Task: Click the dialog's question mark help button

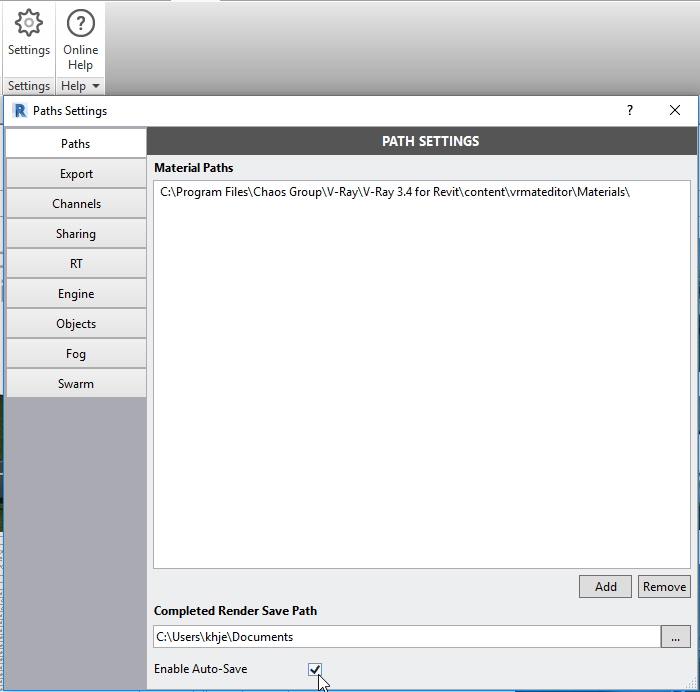Action: [629, 110]
